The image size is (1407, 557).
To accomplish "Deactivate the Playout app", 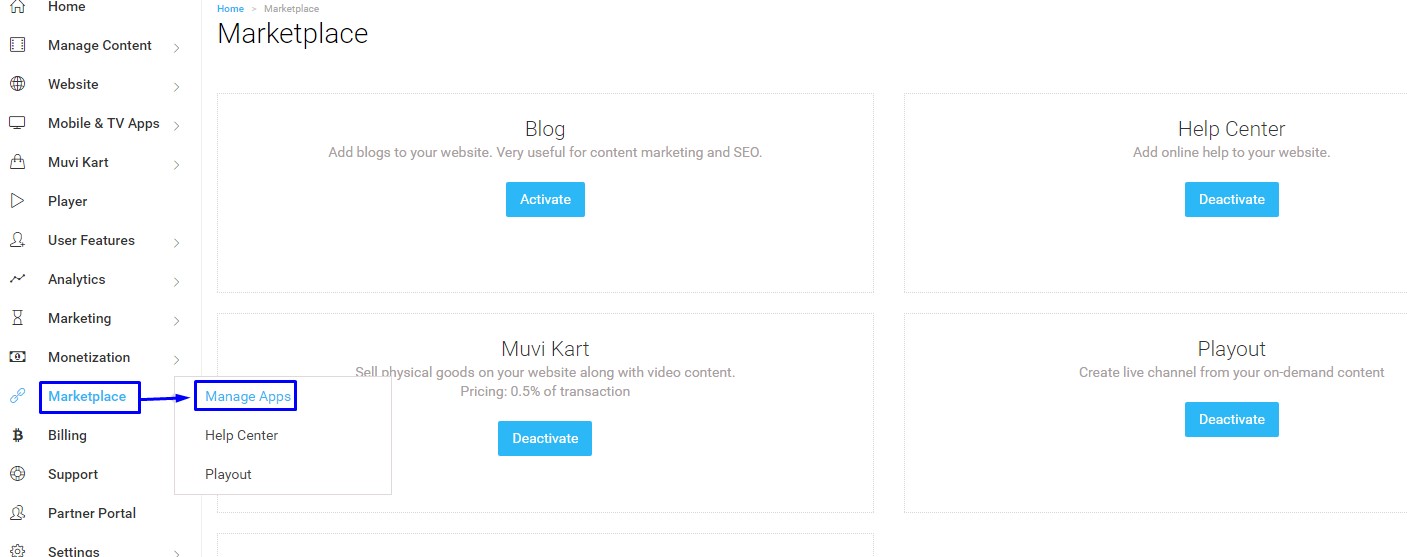I will (x=1231, y=419).
